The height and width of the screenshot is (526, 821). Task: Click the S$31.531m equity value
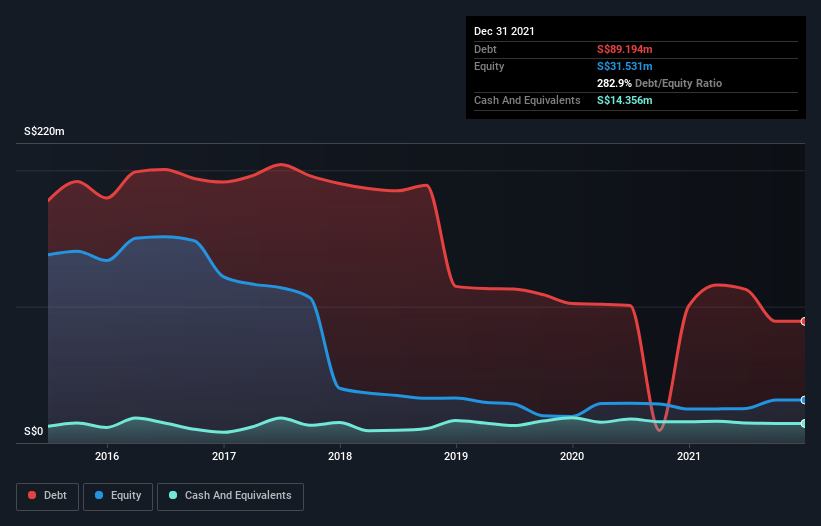(625, 66)
